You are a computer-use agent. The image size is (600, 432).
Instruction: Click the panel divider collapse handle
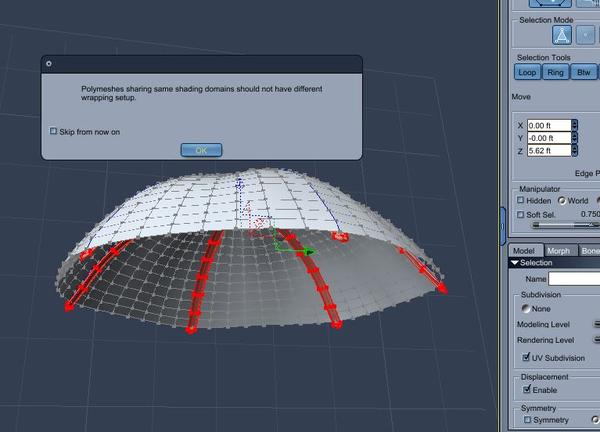[503, 226]
